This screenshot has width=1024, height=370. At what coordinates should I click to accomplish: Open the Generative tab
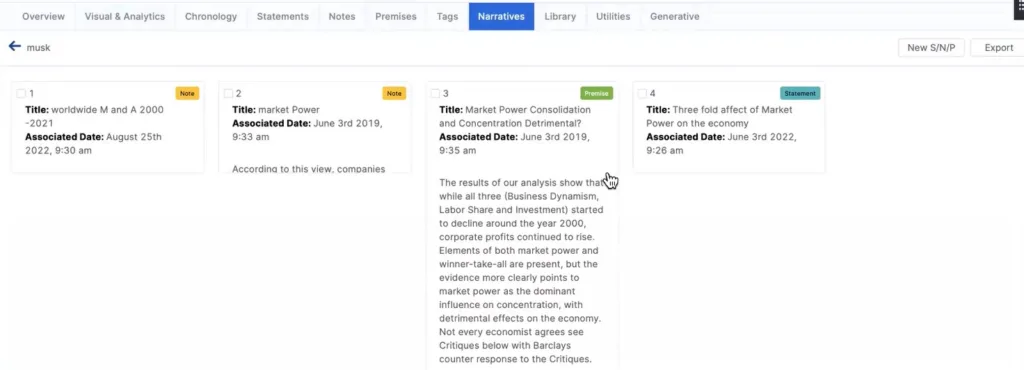pos(675,16)
